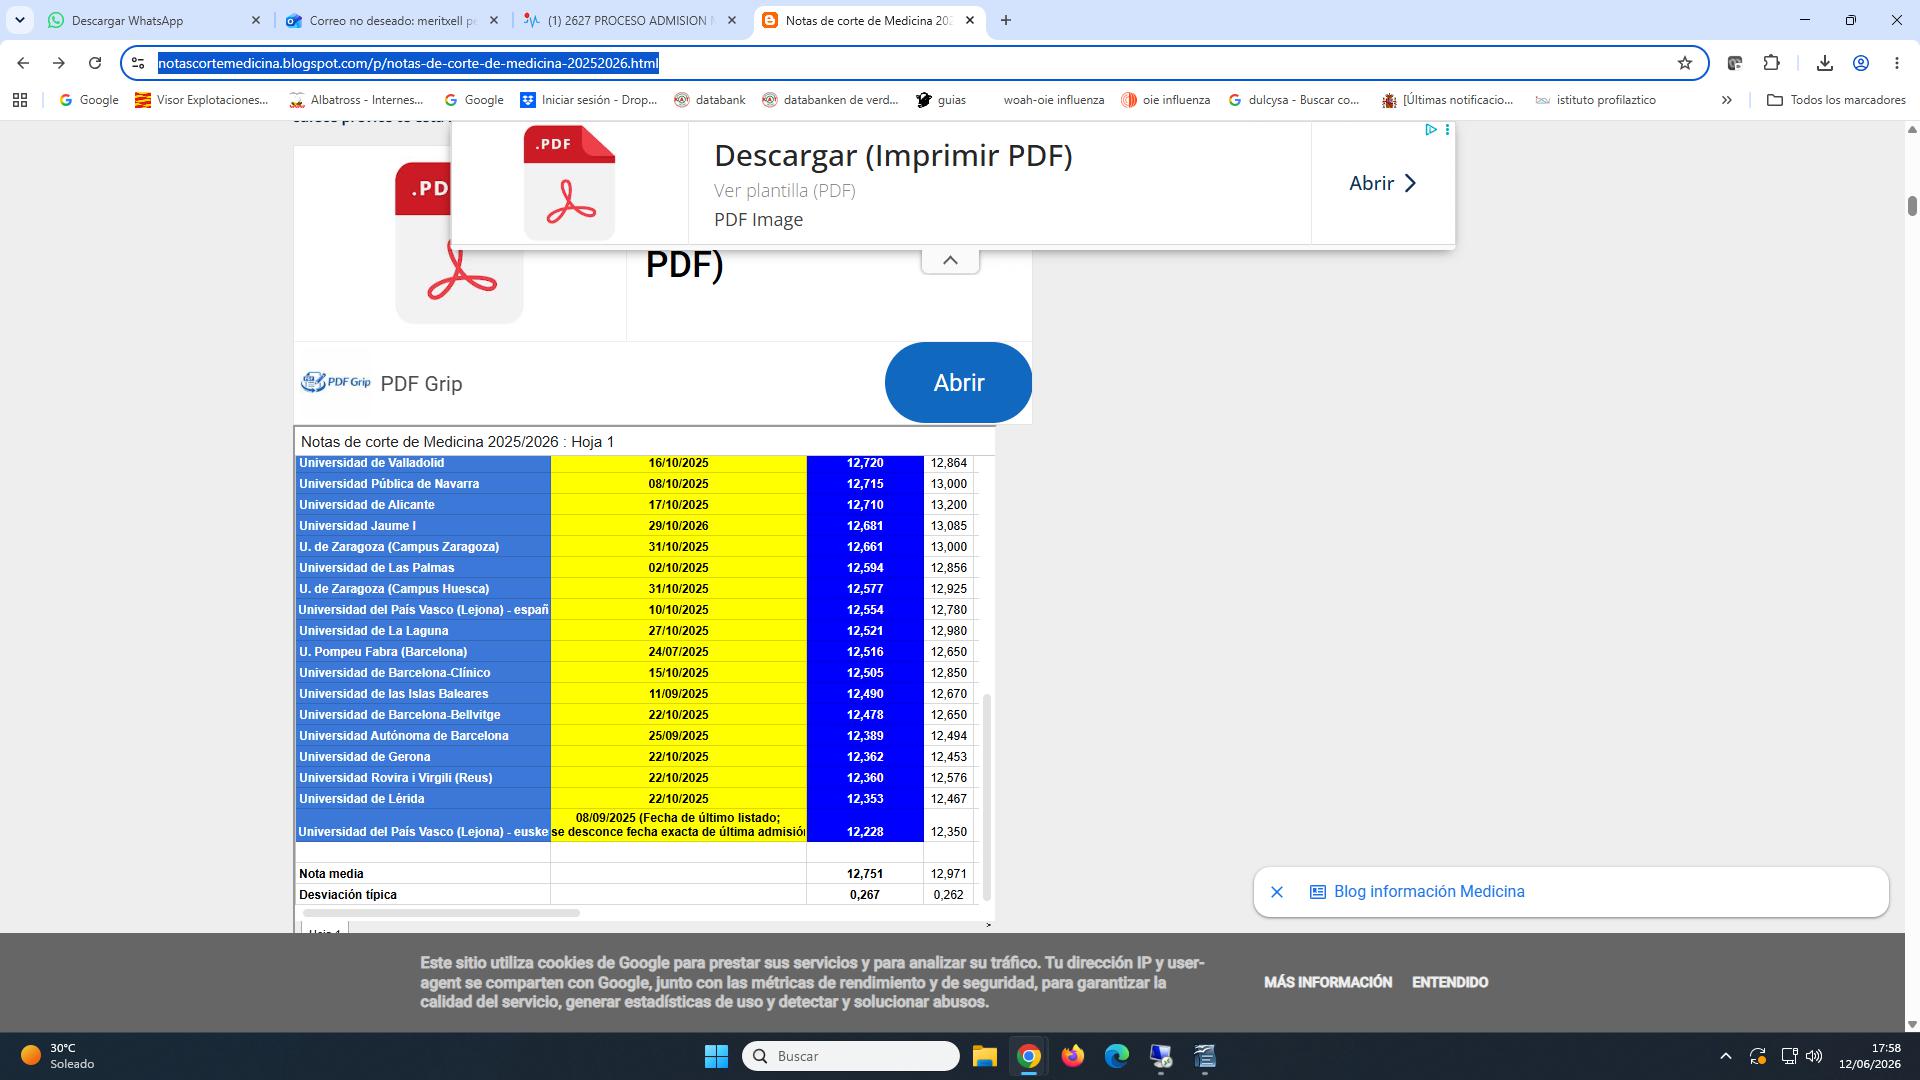Screen dimensions: 1920x1080
Task: Open the Albatross bookmark
Action: [x=356, y=100]
